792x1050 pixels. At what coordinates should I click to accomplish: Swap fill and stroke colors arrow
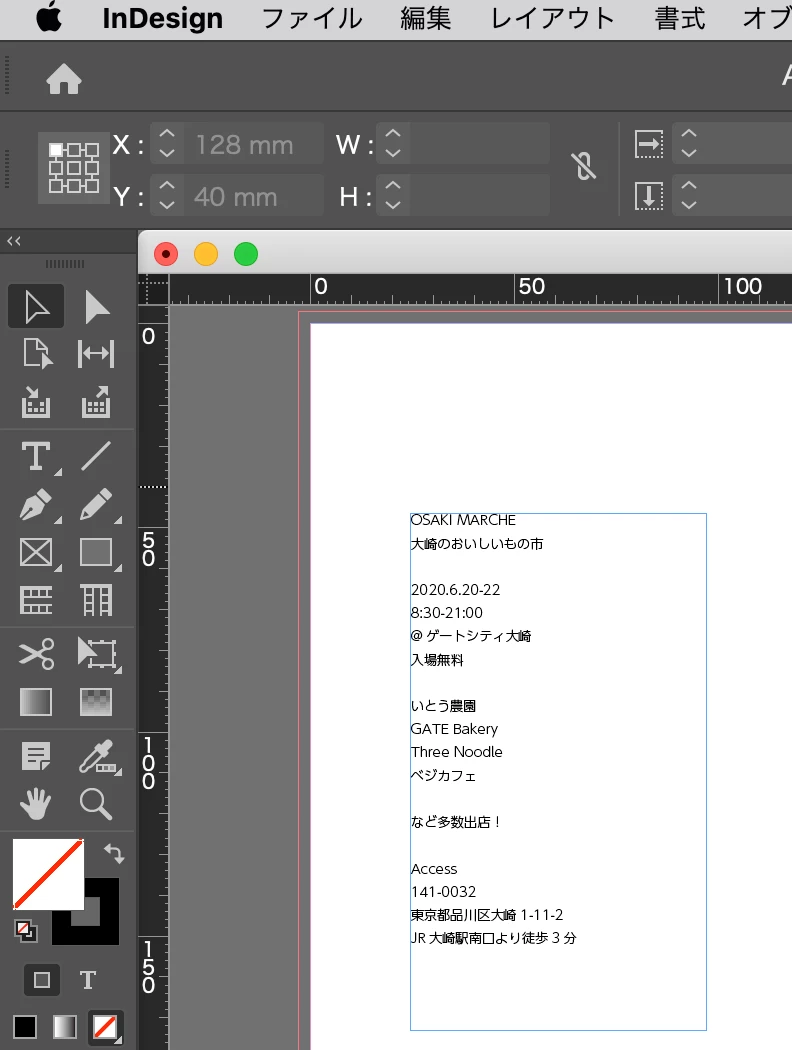114,853
